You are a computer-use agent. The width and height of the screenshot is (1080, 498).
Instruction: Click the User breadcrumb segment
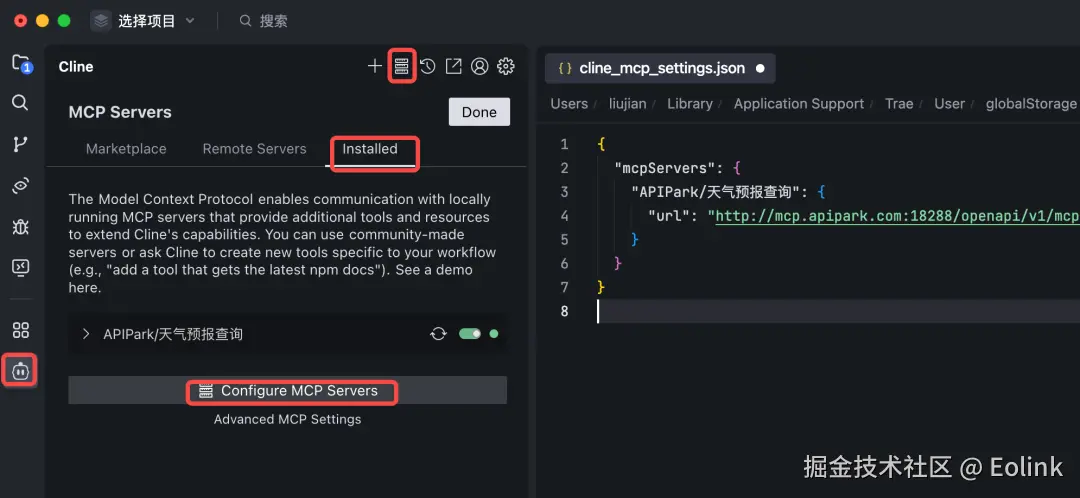tap(949, 104)
